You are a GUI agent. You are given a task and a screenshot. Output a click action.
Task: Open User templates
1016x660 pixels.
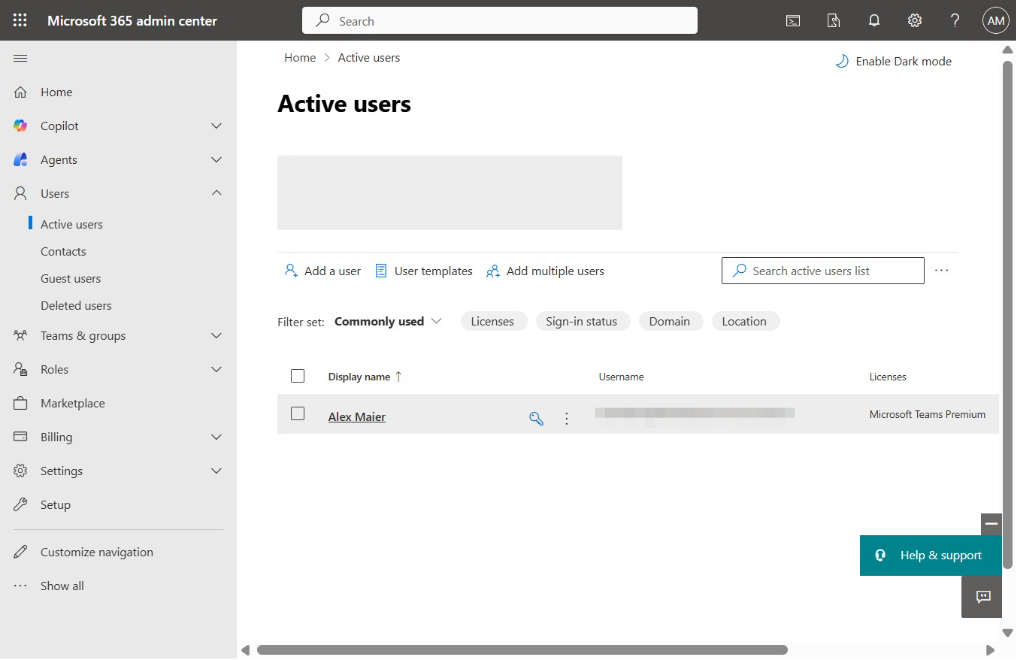point(424,271)
